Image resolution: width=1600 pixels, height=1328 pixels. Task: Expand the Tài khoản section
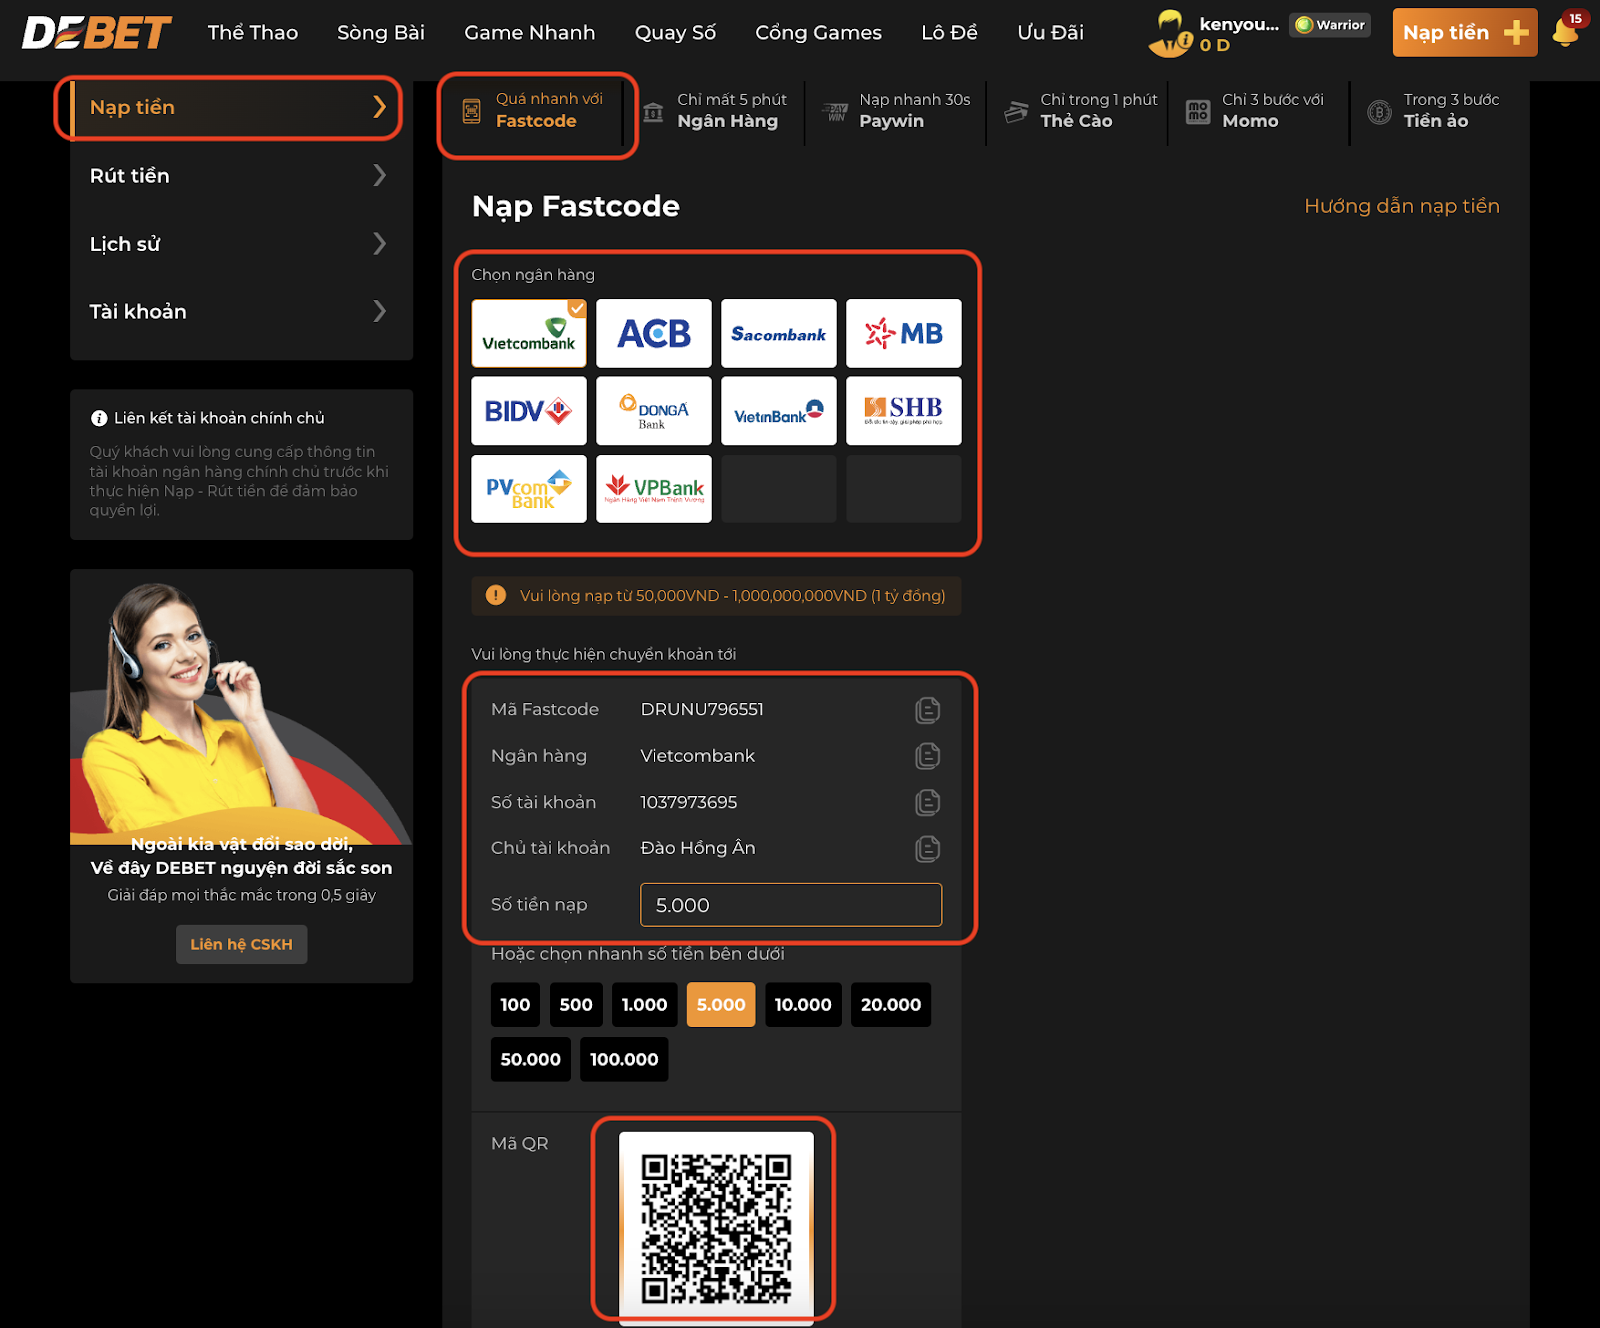tap(238, 311)
